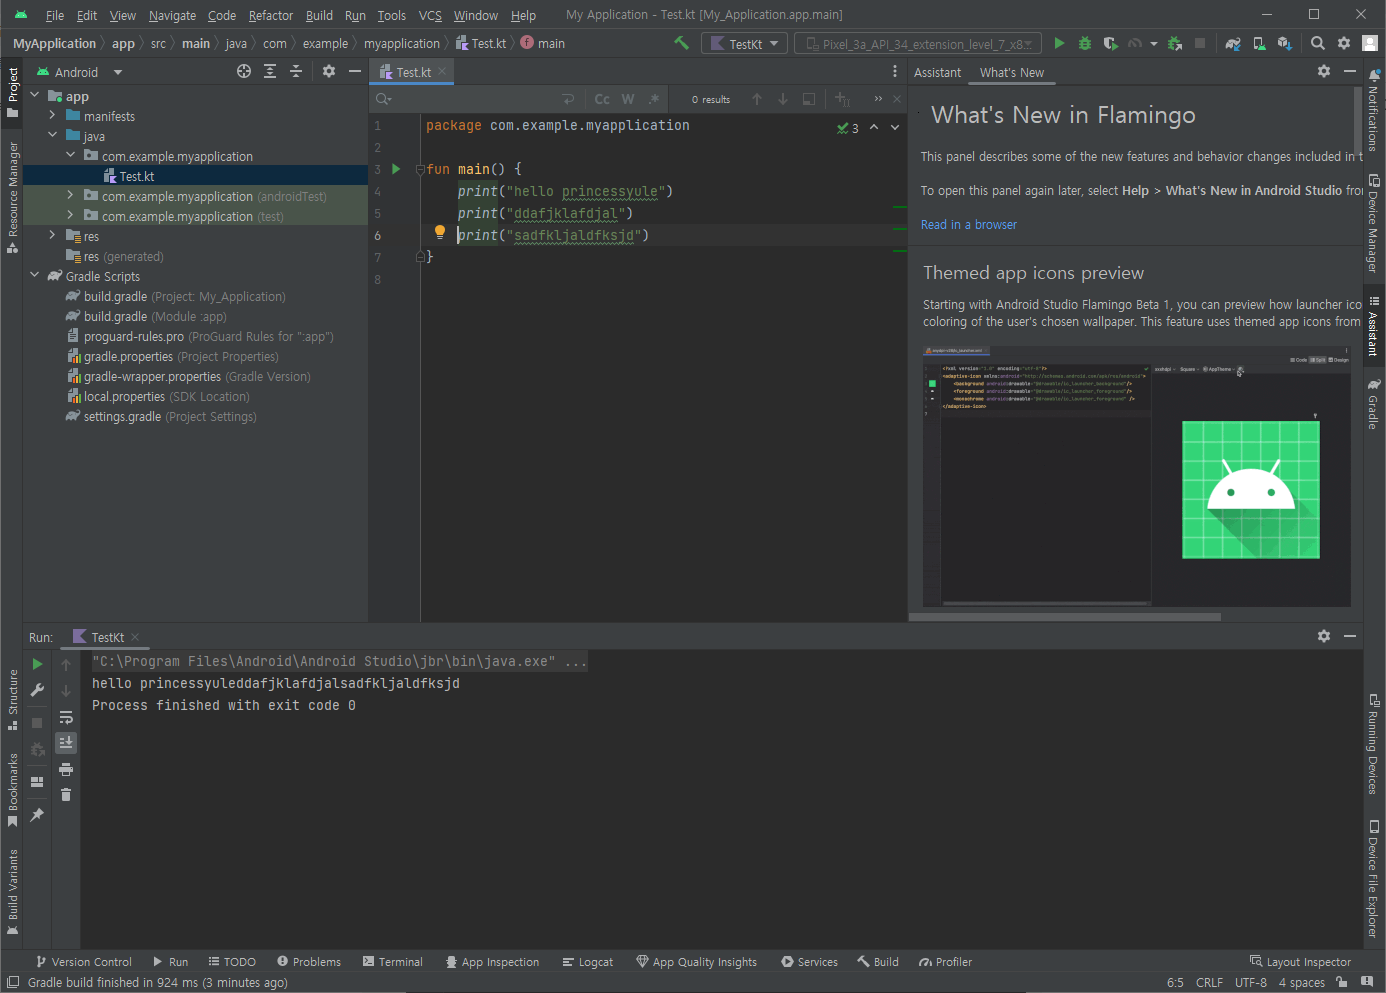The width and height of the screenshot is (1386, 993).
Task: Fold the fun main code block
Action: (421, 169)
